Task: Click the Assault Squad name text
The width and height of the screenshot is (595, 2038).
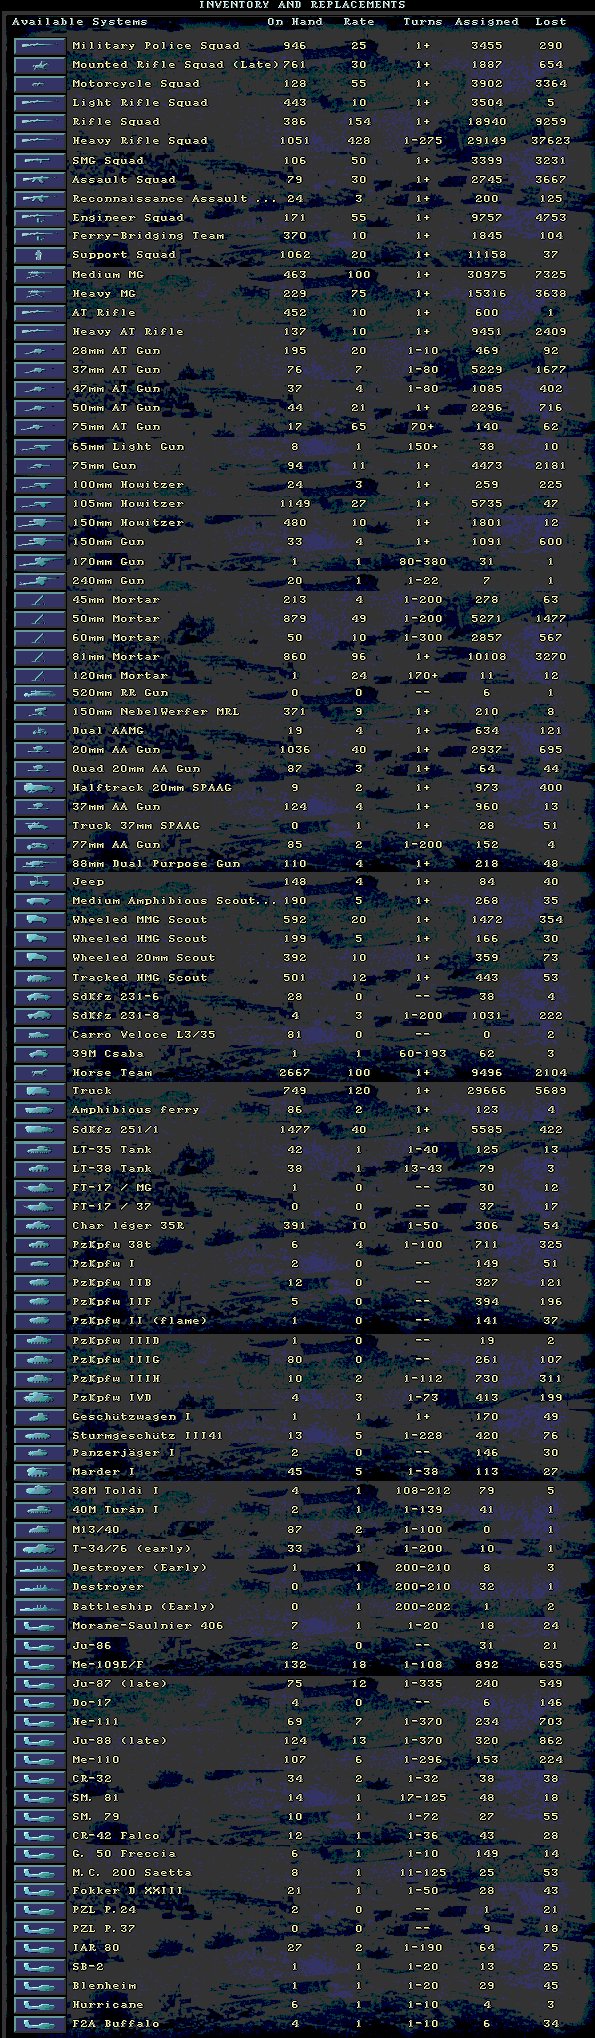Action: point(124,180)
